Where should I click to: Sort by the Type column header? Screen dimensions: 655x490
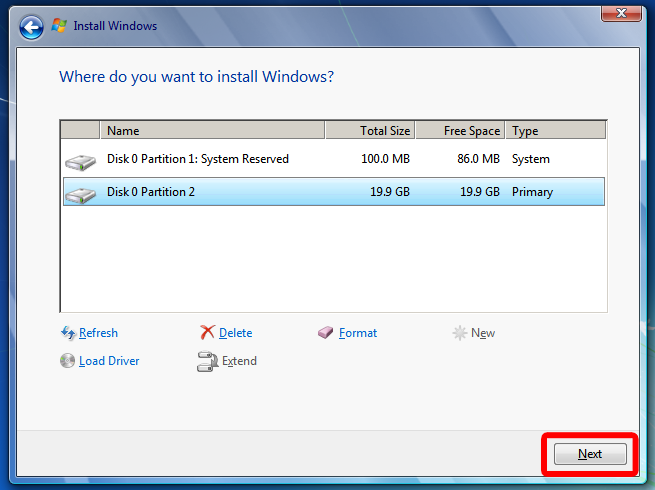[556, 130]
